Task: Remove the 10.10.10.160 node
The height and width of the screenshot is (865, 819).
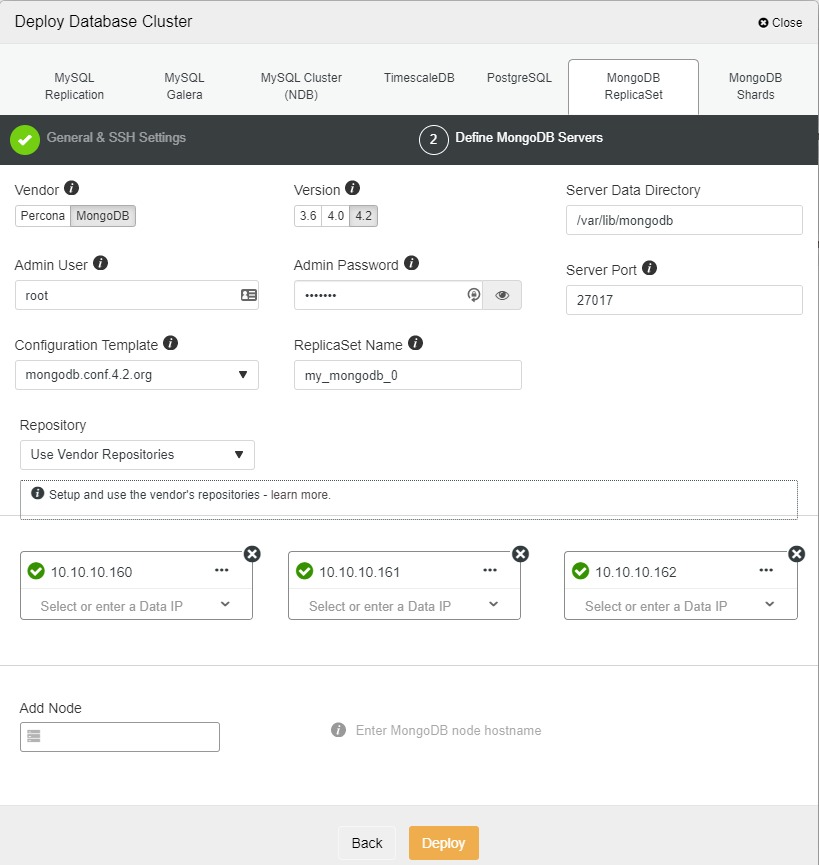Action: point(252,554)
